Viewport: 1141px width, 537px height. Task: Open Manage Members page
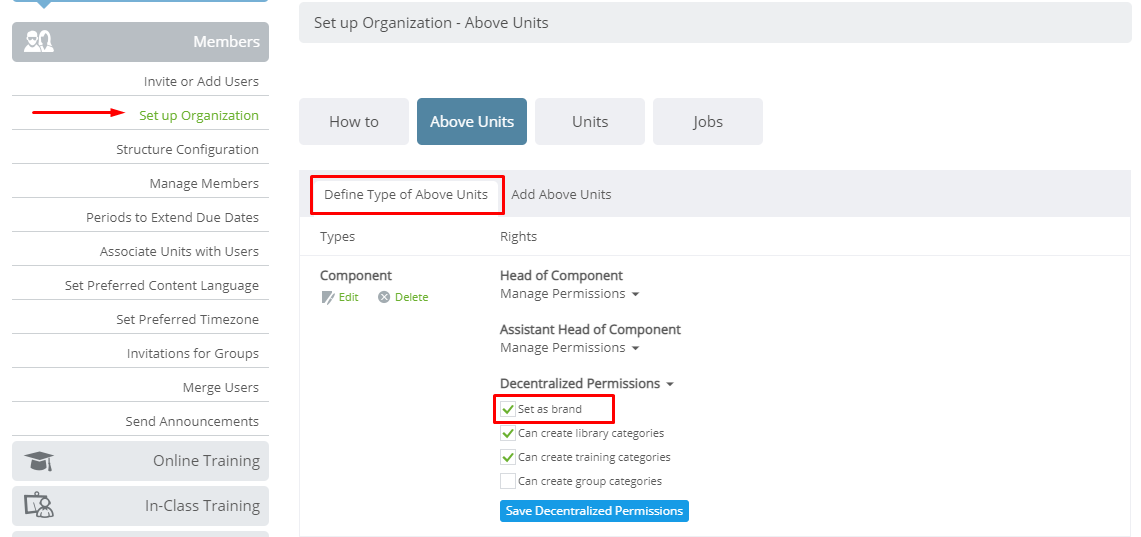point(204,183)
